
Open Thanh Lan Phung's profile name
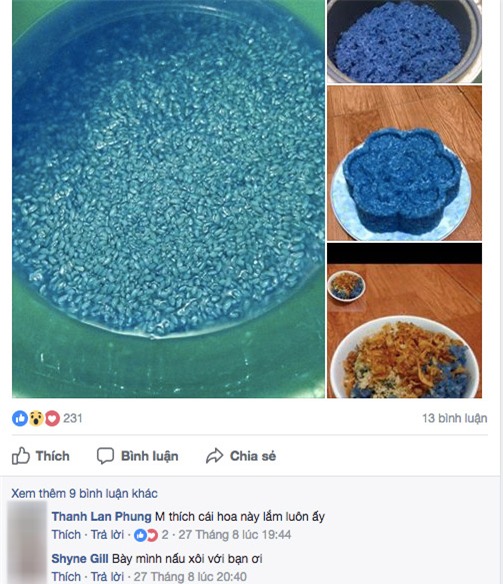click(101, 517)
